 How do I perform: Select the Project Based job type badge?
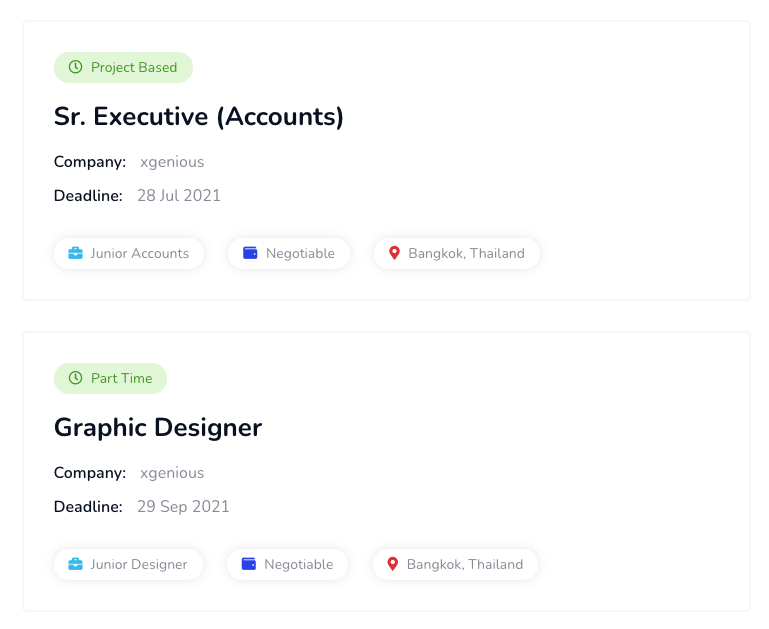click(x=123, y=68)
